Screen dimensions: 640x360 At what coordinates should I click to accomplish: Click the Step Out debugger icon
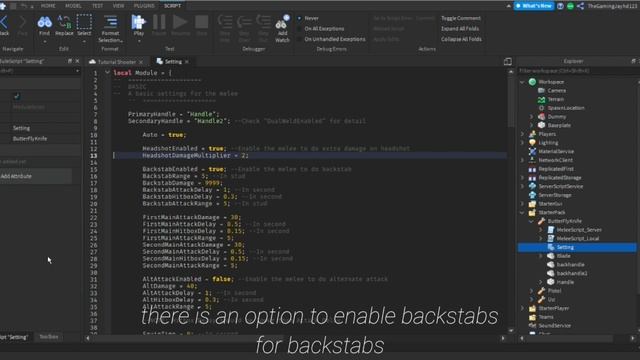click(263, 22)
